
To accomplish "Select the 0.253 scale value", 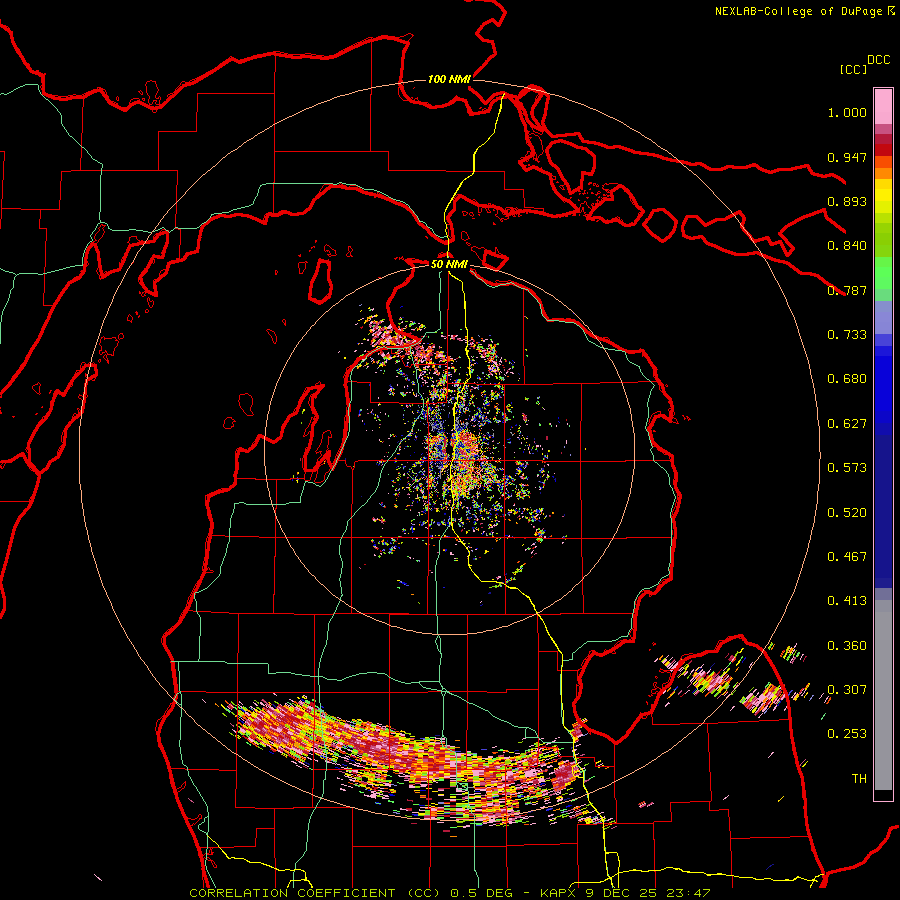I will 847,734.
